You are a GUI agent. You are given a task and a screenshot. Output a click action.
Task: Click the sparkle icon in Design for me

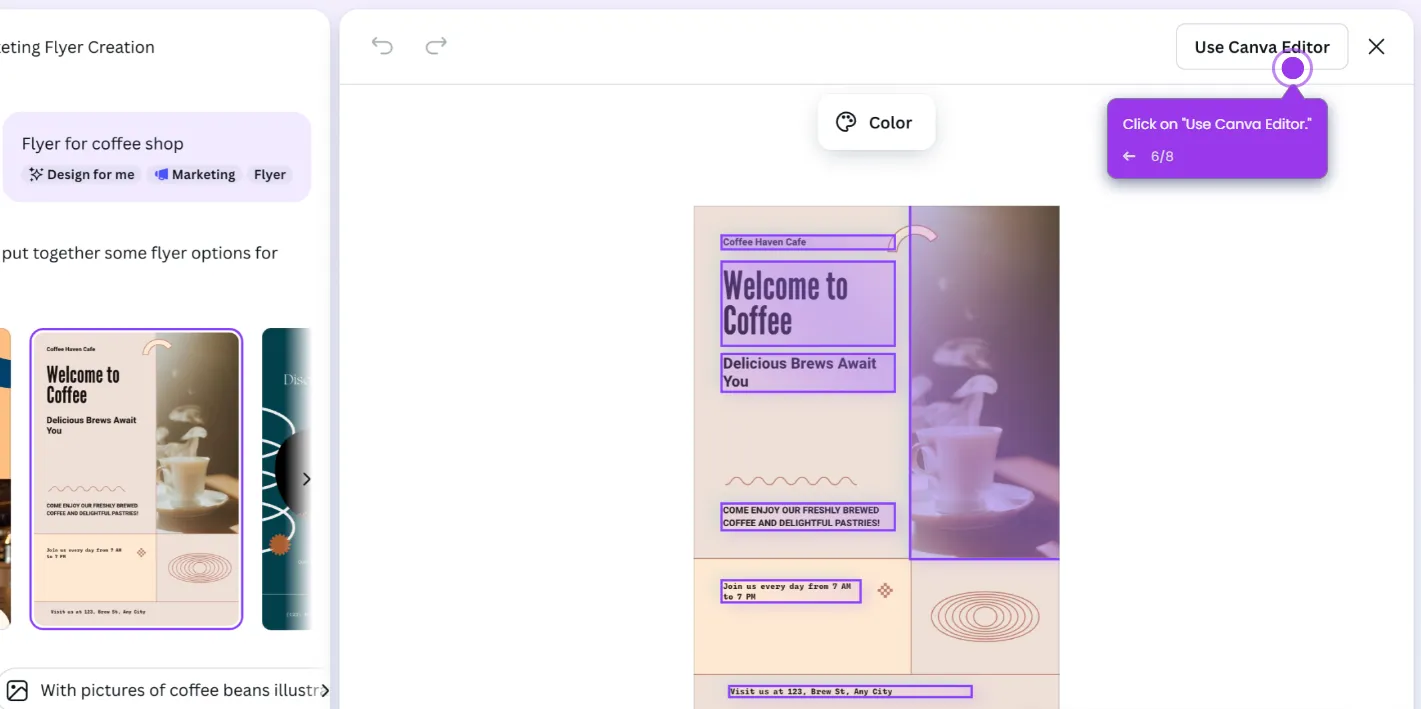[36, 174]
